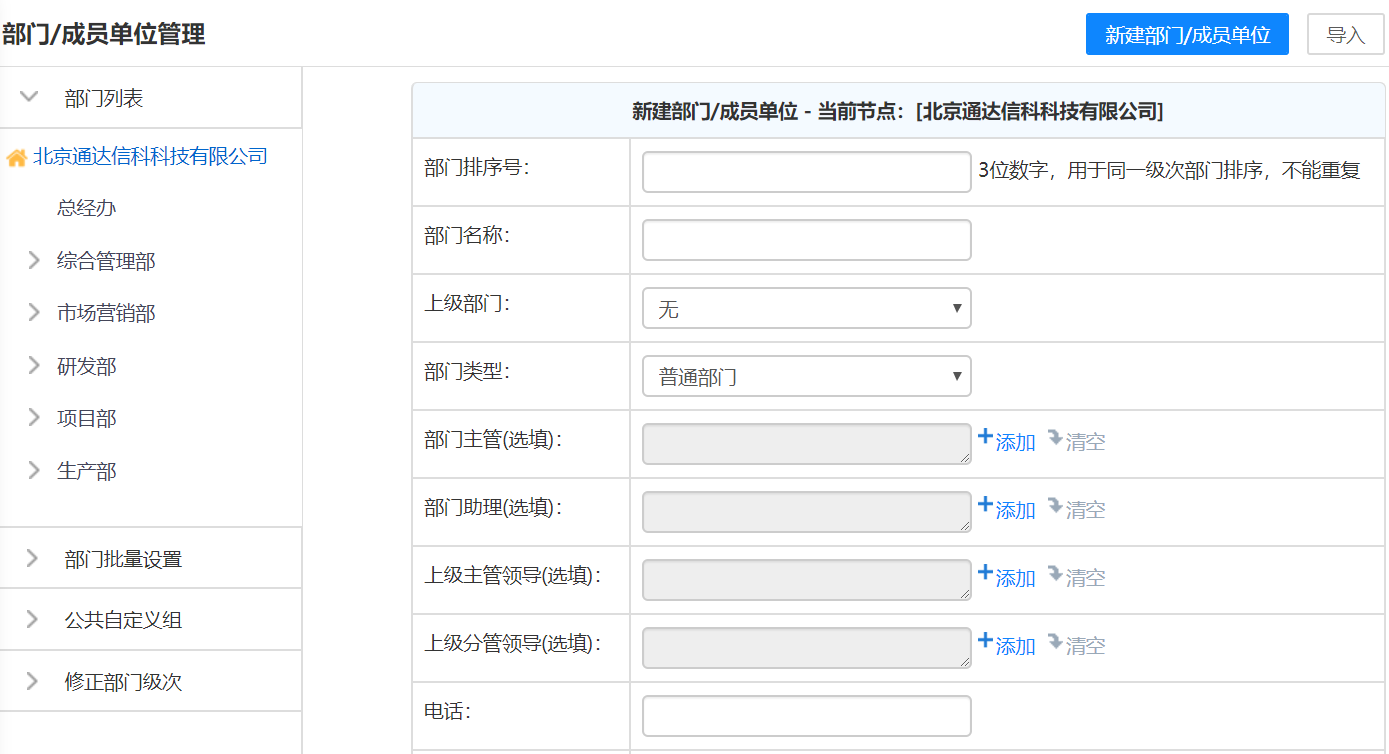Click the clear icon for 上级主管领导

pyautogui.click(x=1055, y=574)
